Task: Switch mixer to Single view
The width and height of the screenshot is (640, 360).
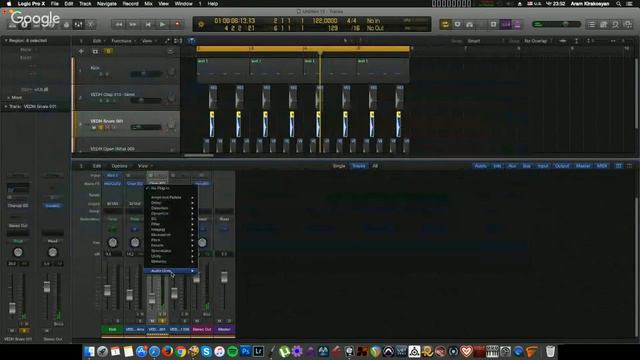Action: click(339, 166)
